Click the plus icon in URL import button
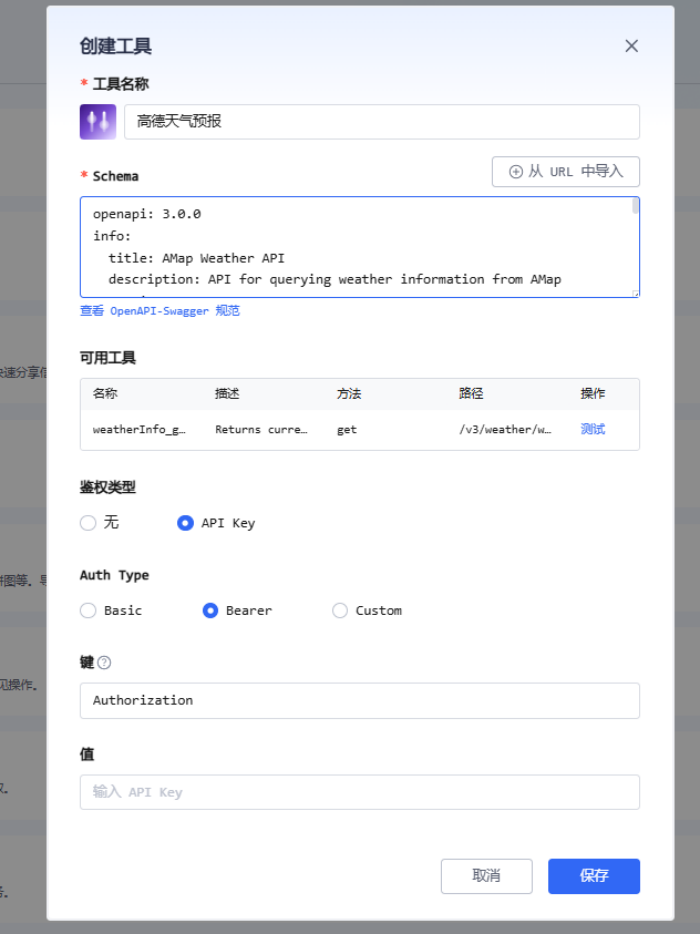The width and height of the screenshot is (700, 934). pyautogui.click(x=516, y=172)
